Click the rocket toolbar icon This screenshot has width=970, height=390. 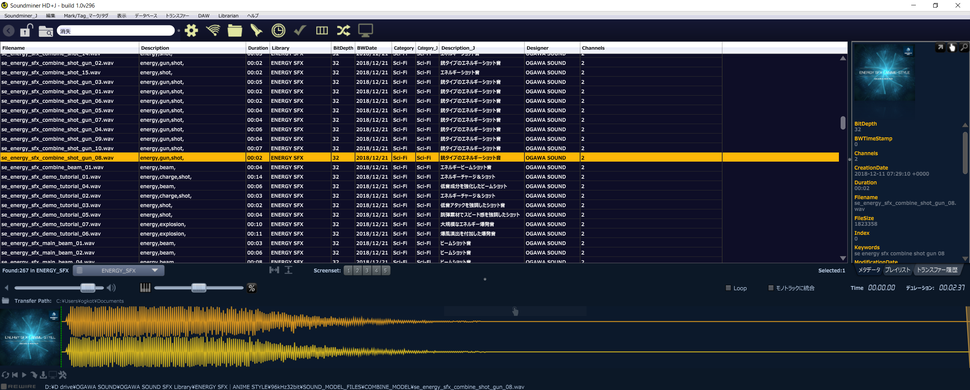(x=257, y=30)
